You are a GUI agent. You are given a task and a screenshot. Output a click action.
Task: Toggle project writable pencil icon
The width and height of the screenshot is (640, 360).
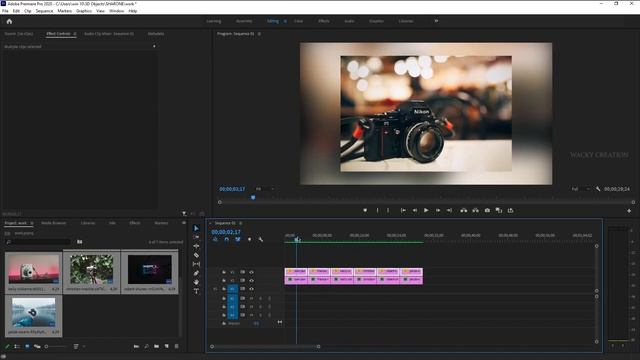pos(7,347)
